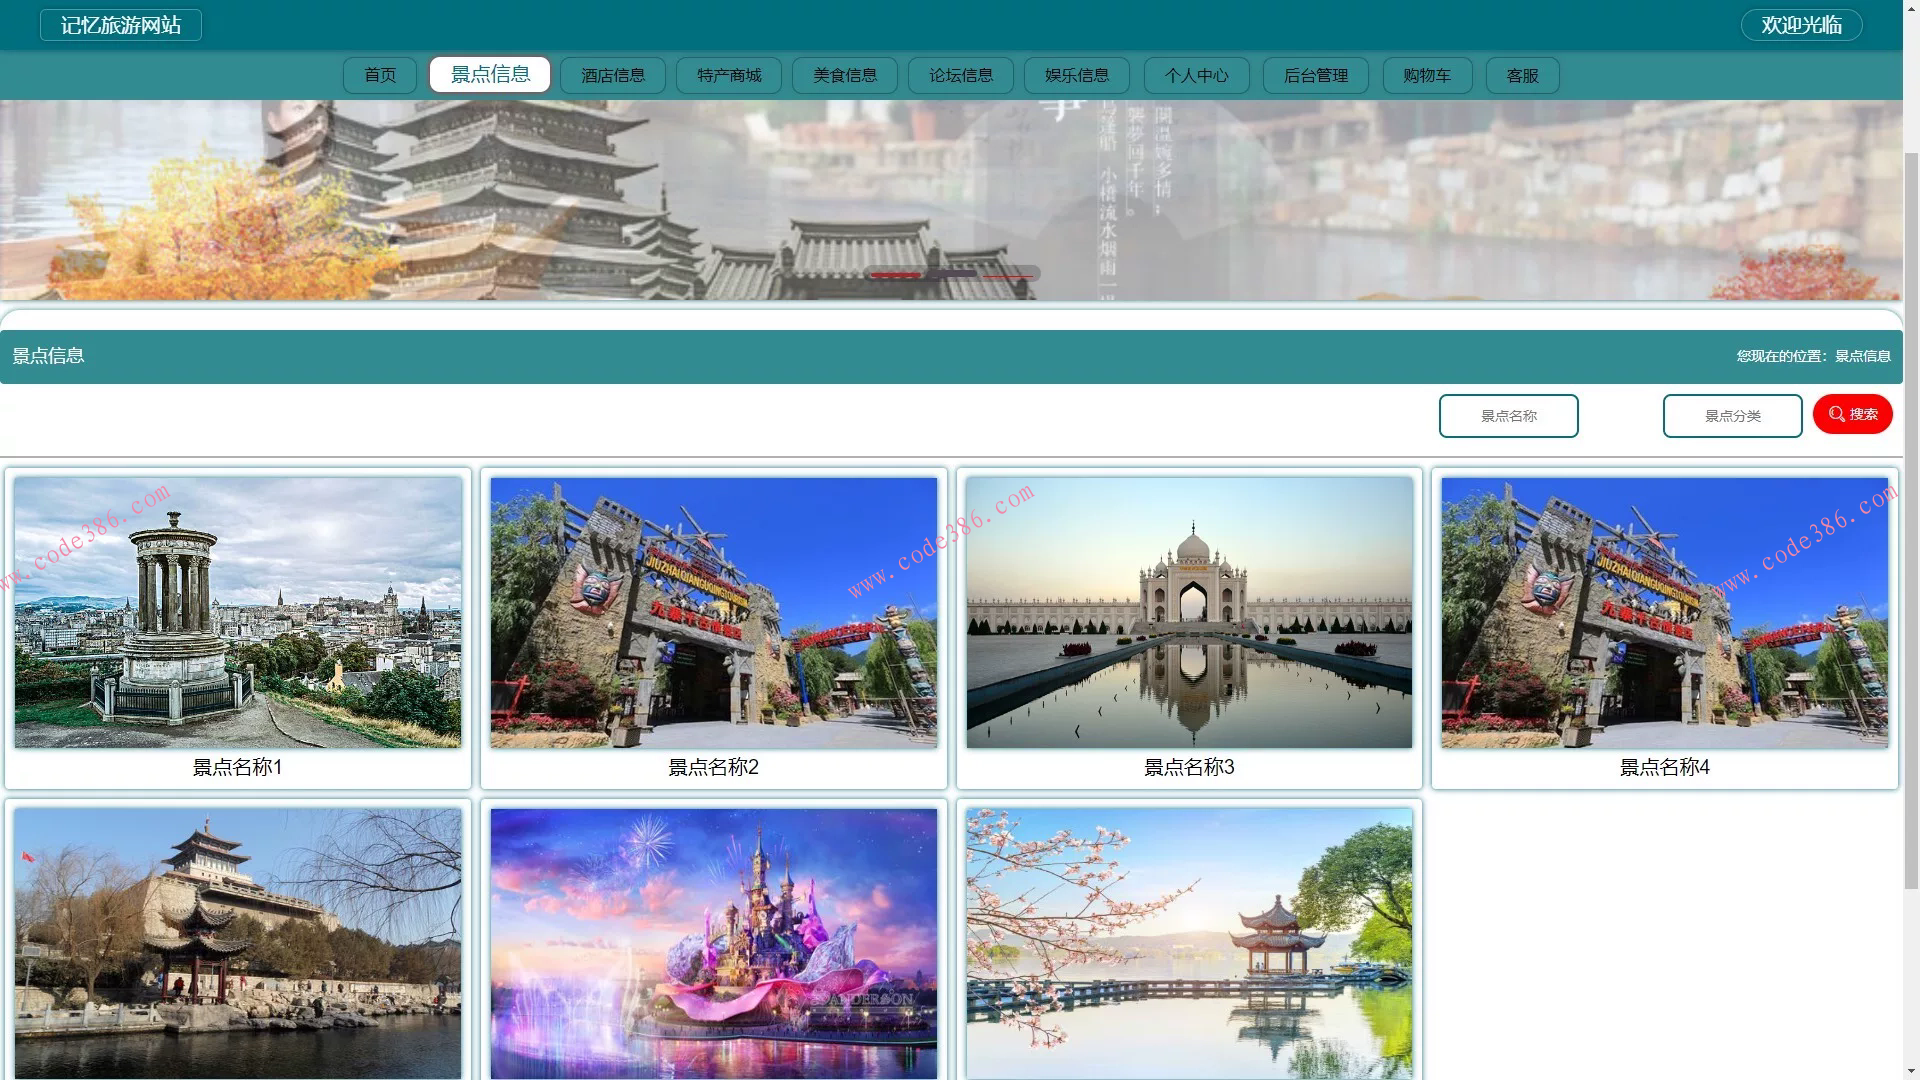Viewport: 1920px width, 1080px height.
Task: Click the 景点名称2 title link
Action: point(713,767)
